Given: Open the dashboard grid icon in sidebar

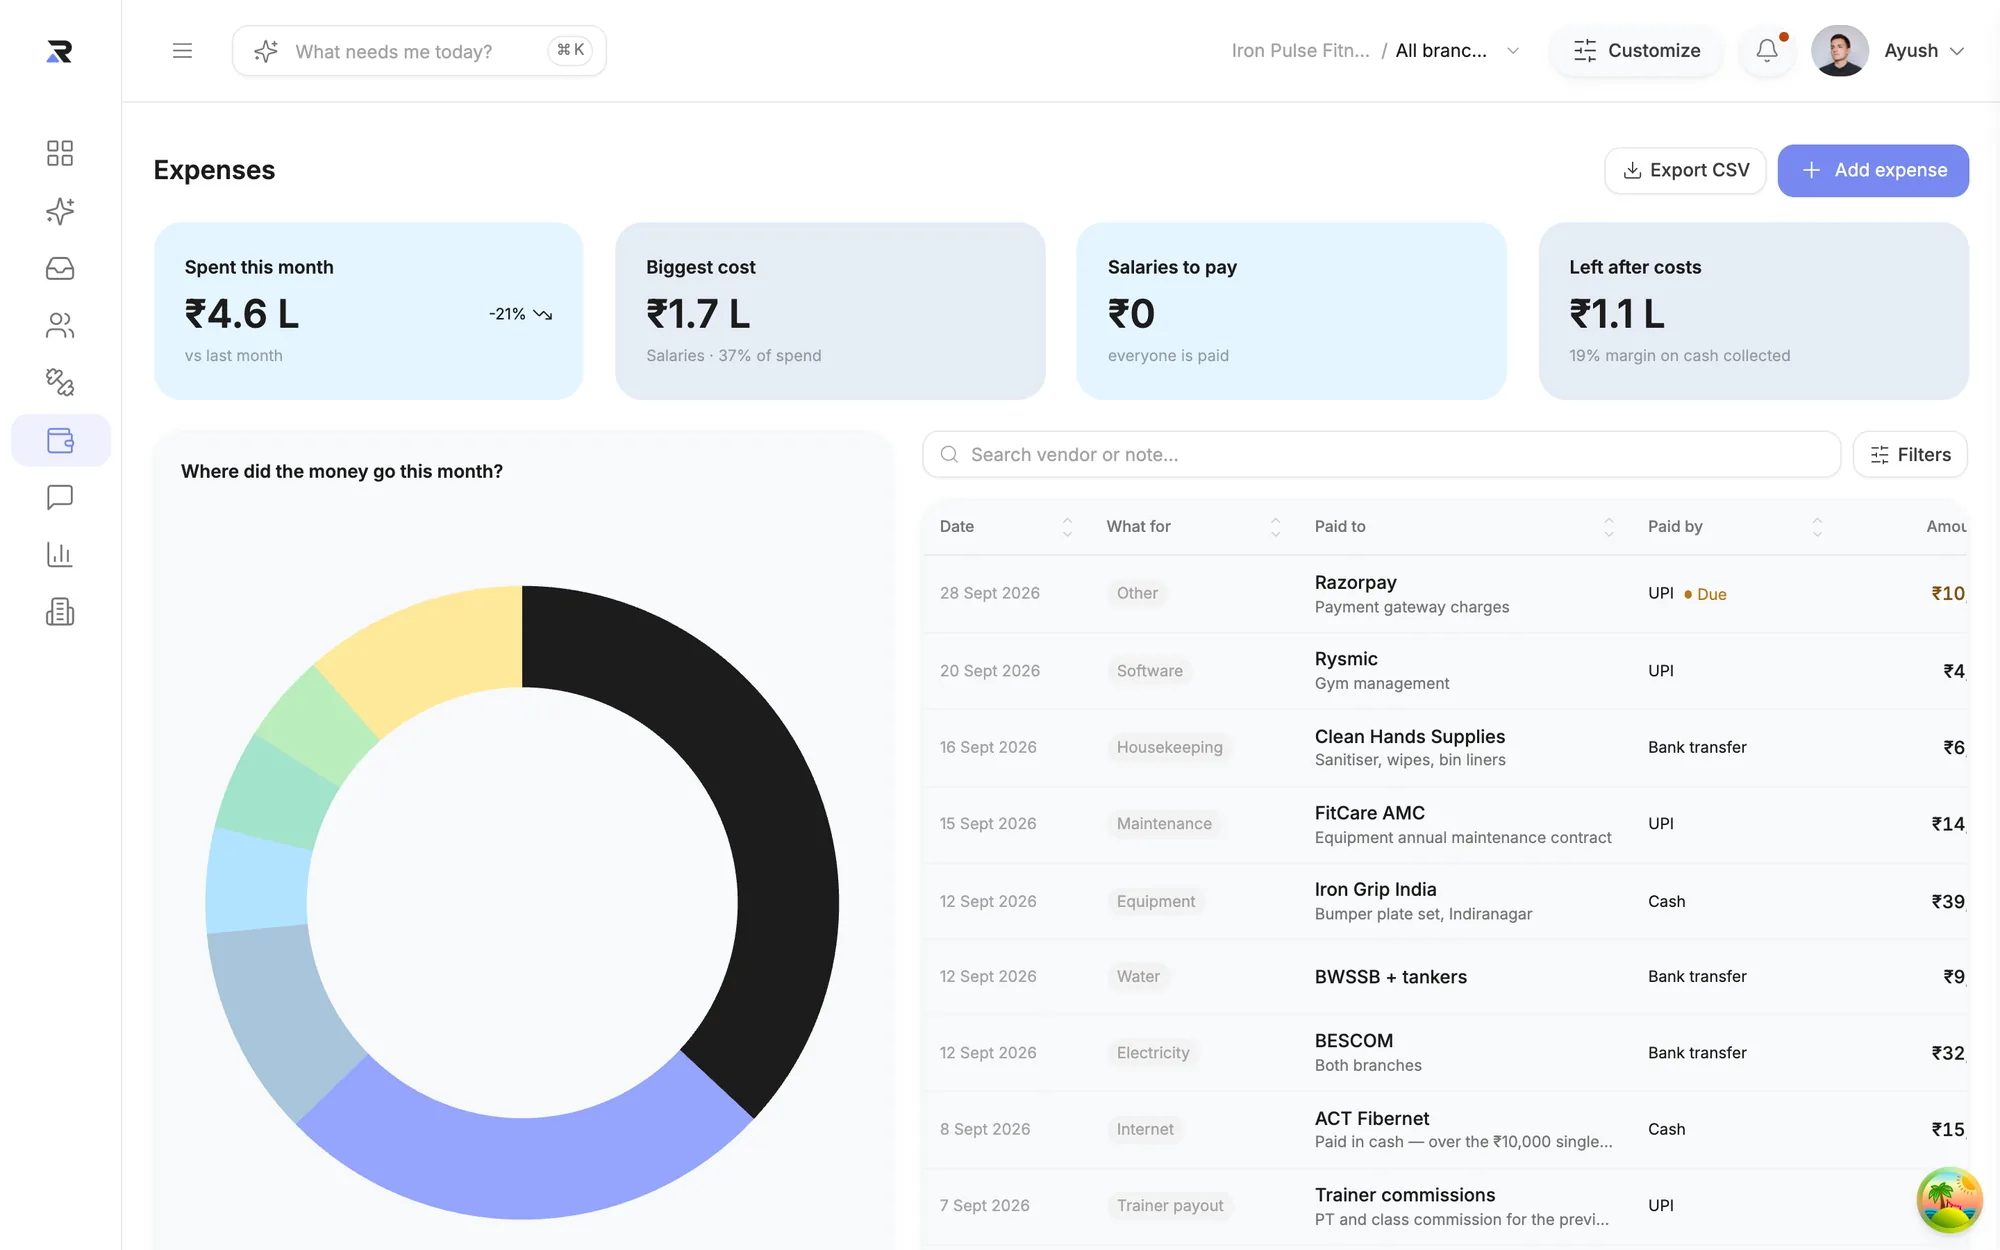Looking at the screenshot, I should 60,153.
